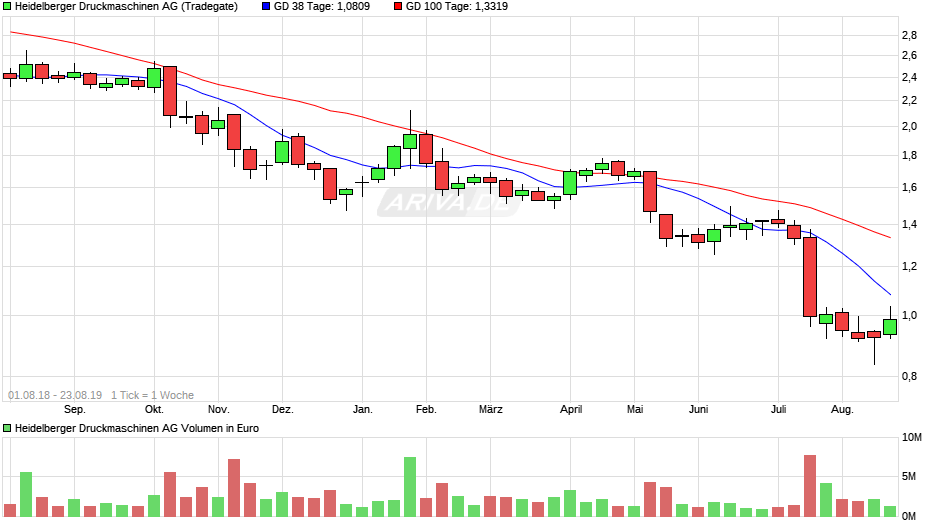Click the large red candle in late July

coord(810,277)
